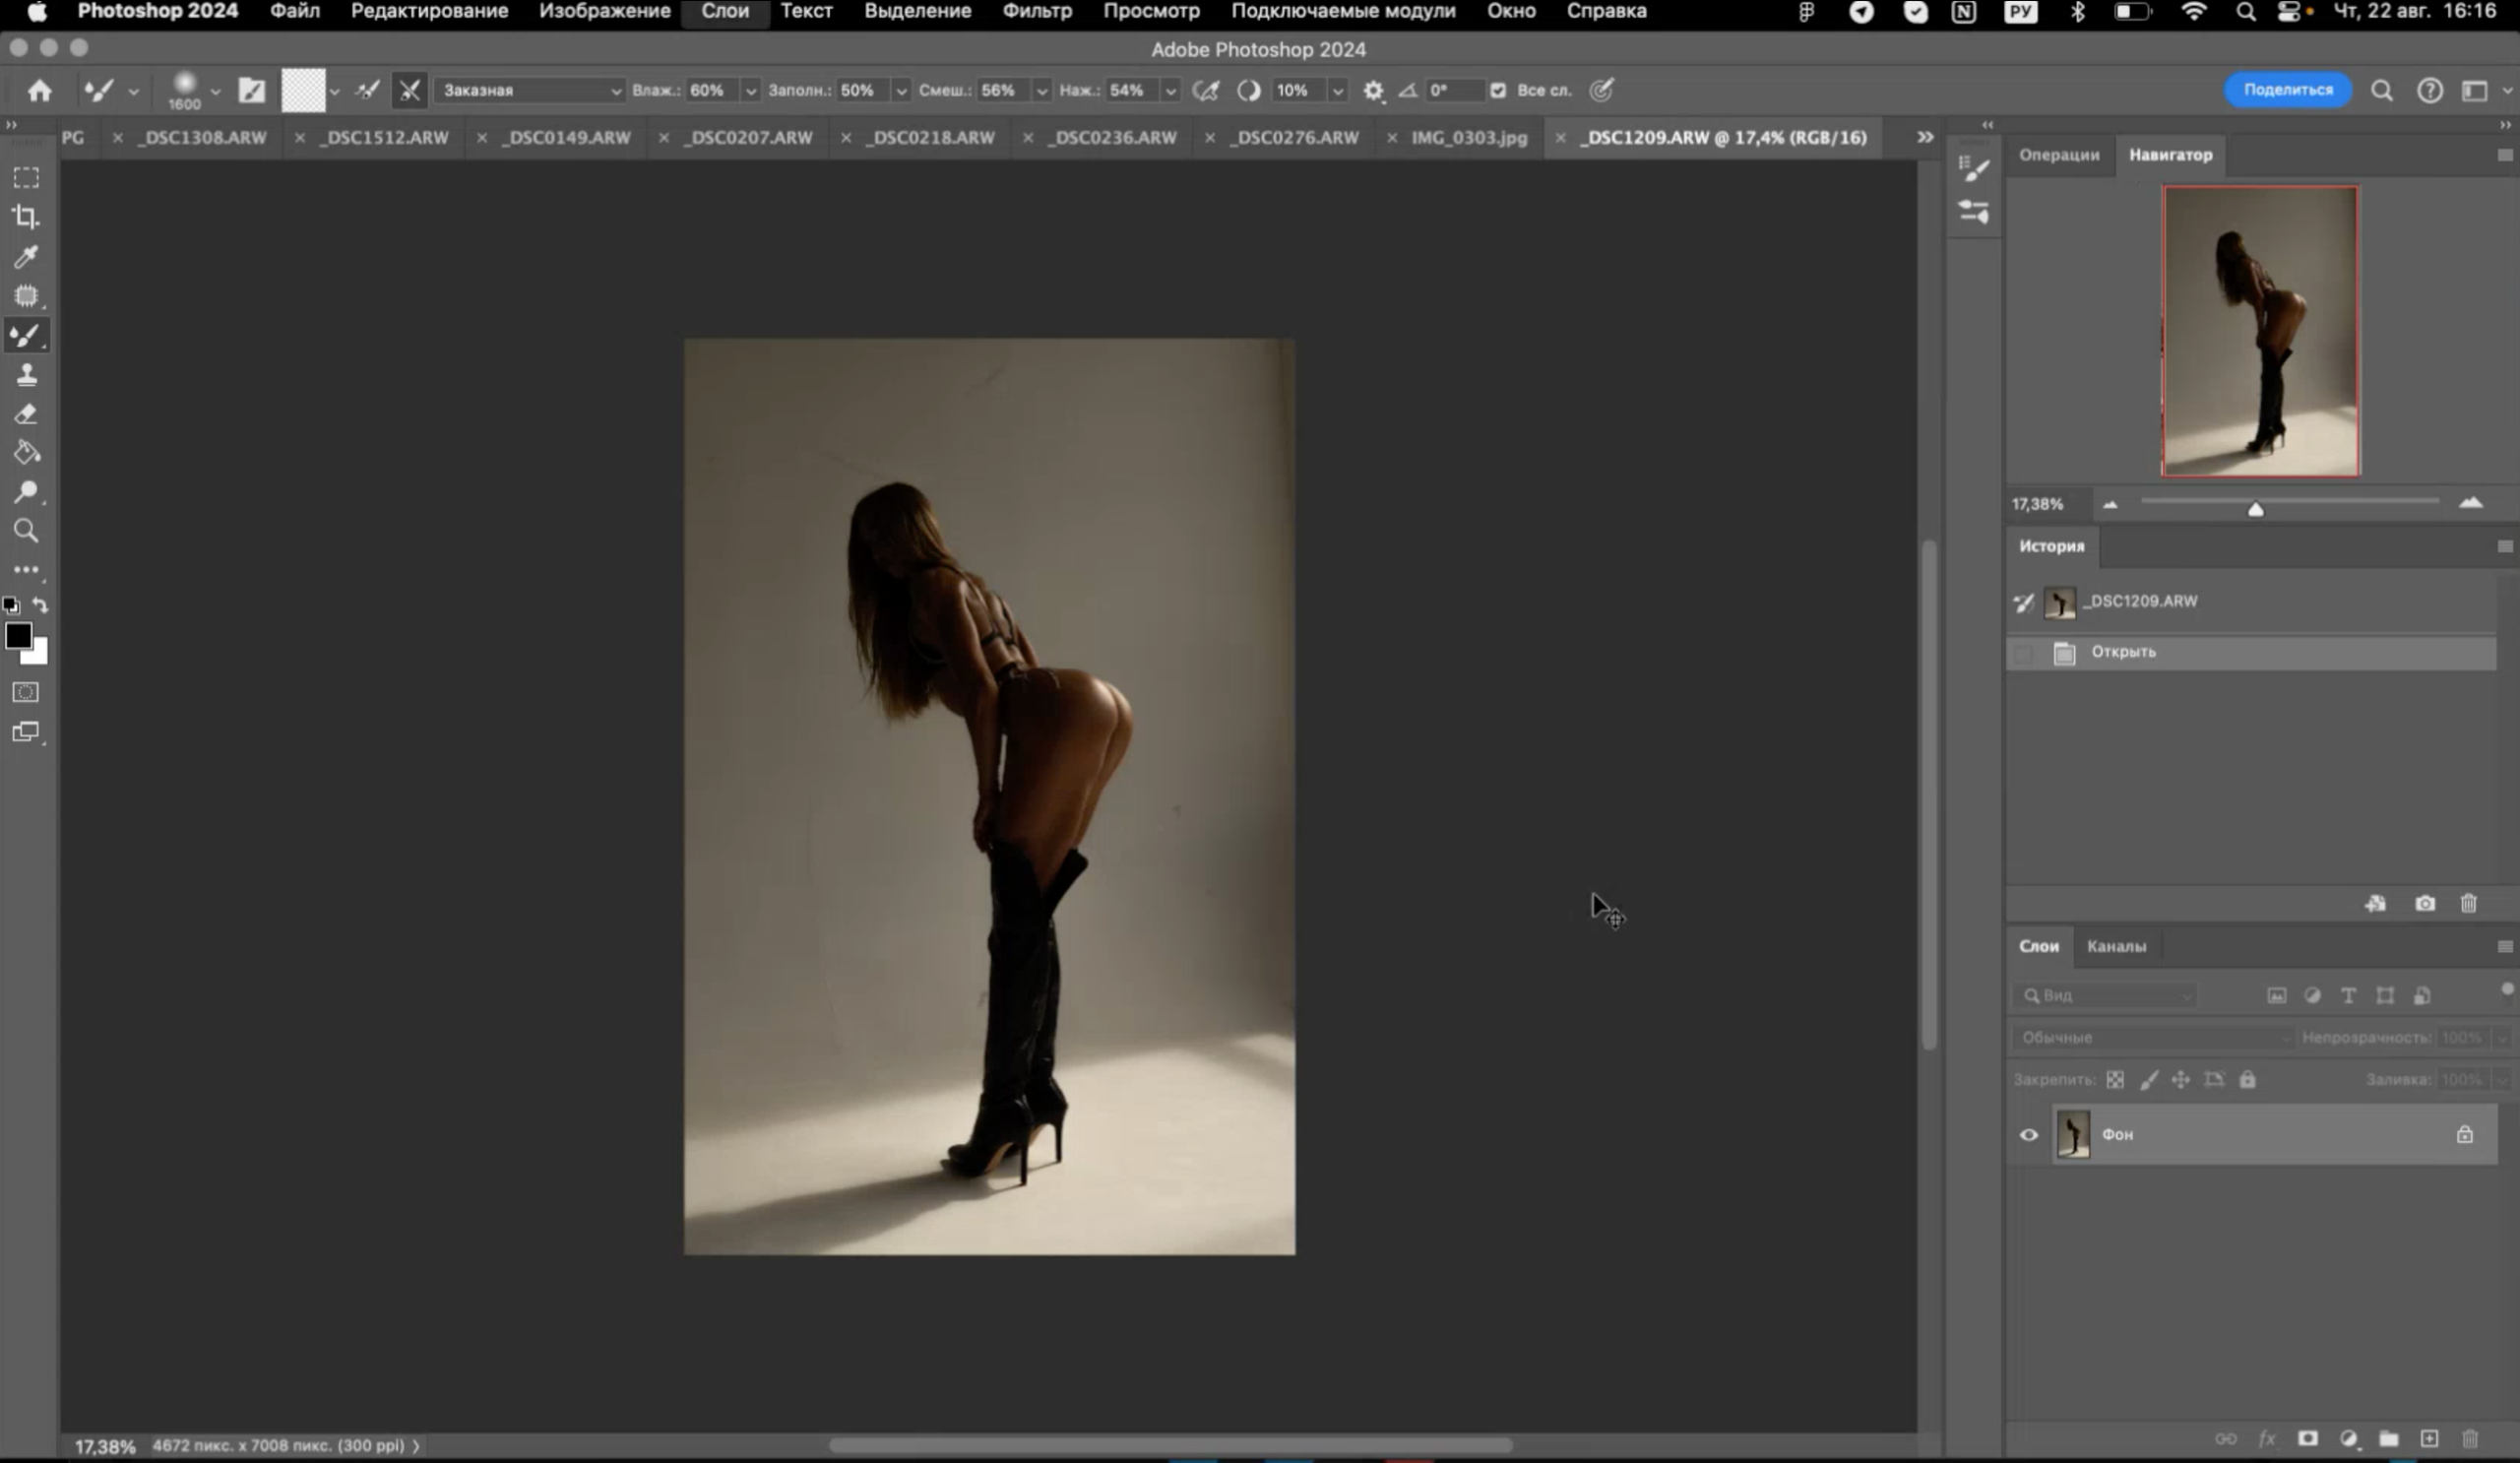The width and height of the screenshot is (2520, 1463).
Task: Click the Navigator preview thumbnail
Action: (2260, 331)
